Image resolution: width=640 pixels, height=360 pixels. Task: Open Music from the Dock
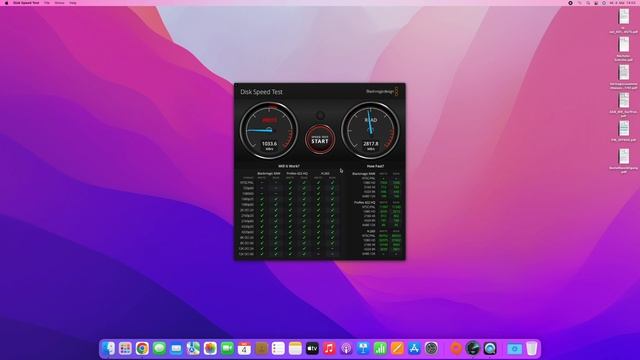tap(329, 348)
